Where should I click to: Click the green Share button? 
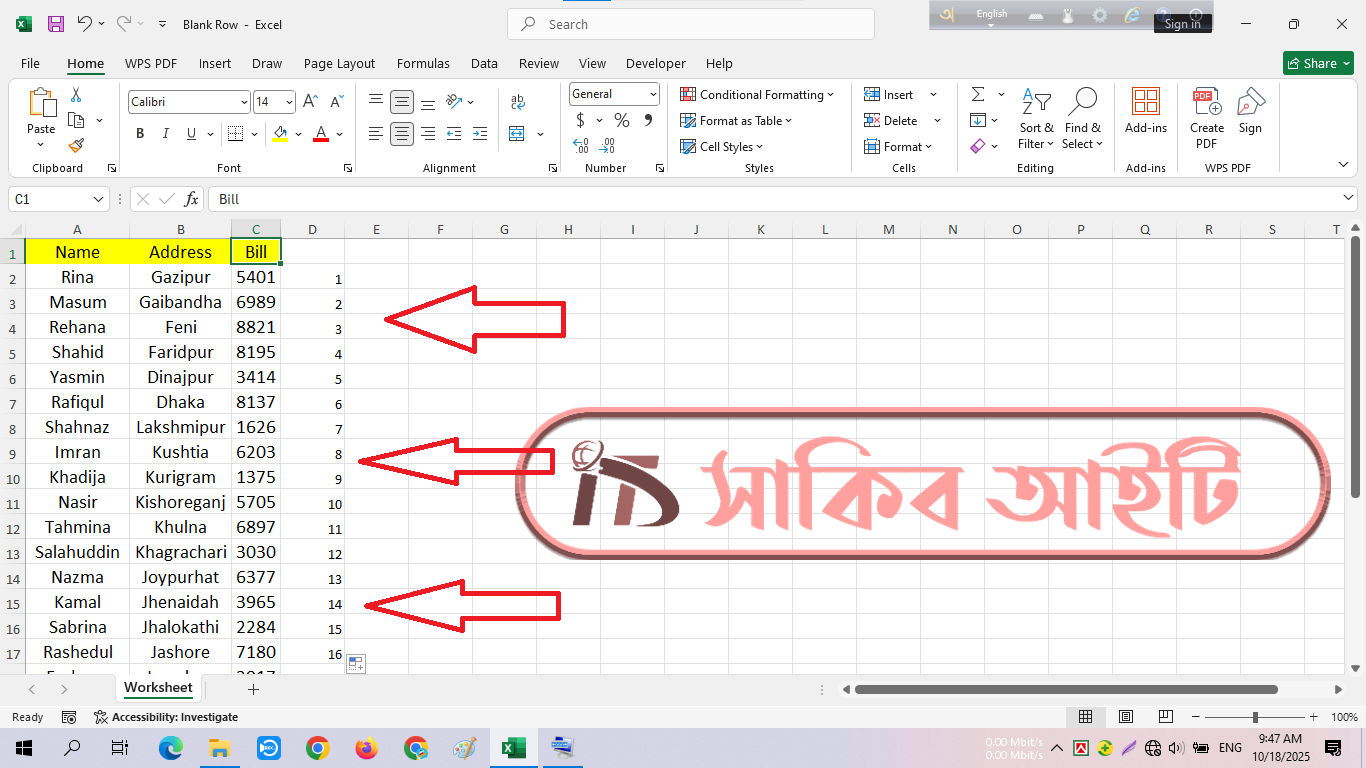(1317, 63)
